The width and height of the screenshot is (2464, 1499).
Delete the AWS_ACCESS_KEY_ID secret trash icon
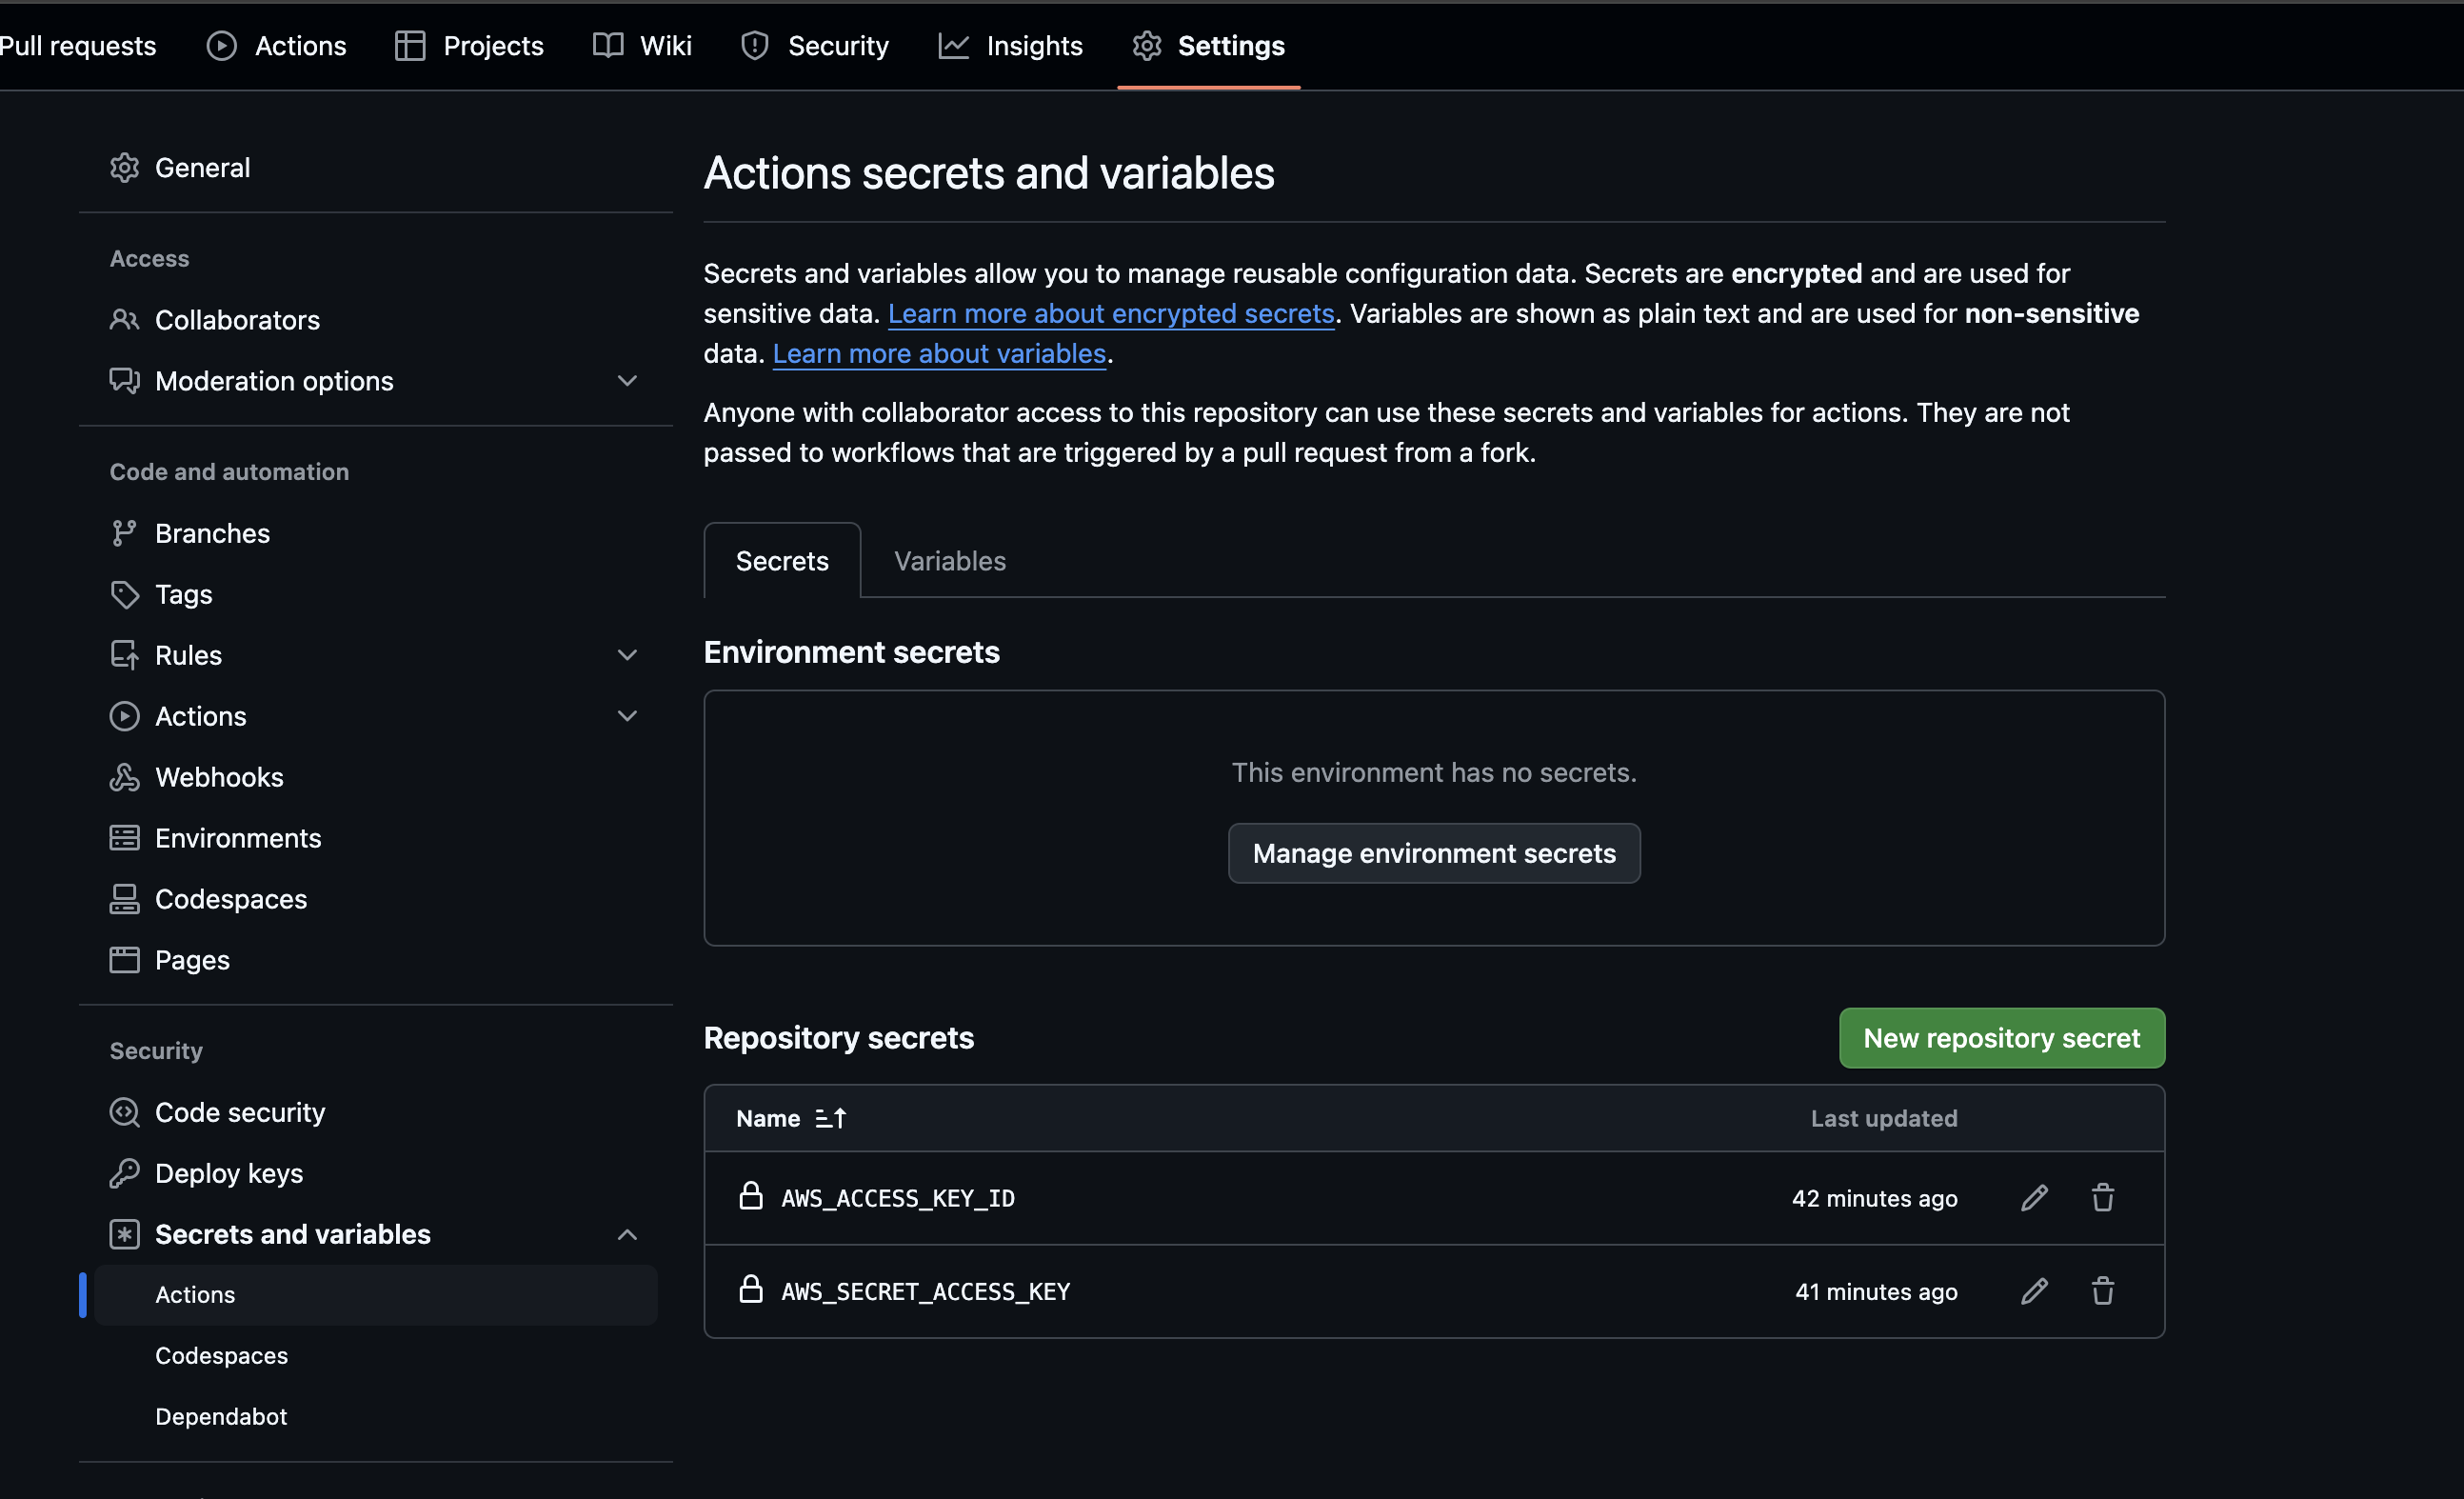2102,1197
